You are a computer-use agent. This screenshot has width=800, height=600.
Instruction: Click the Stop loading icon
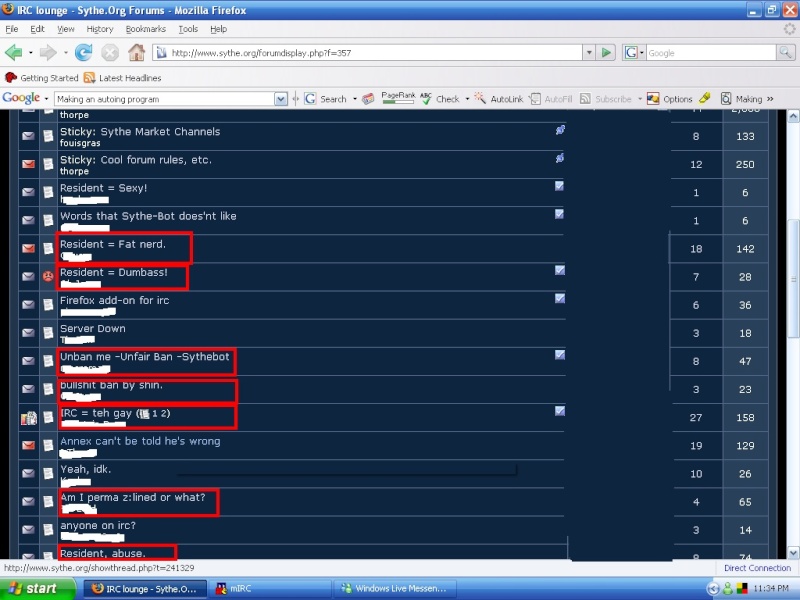click(110, 53)
